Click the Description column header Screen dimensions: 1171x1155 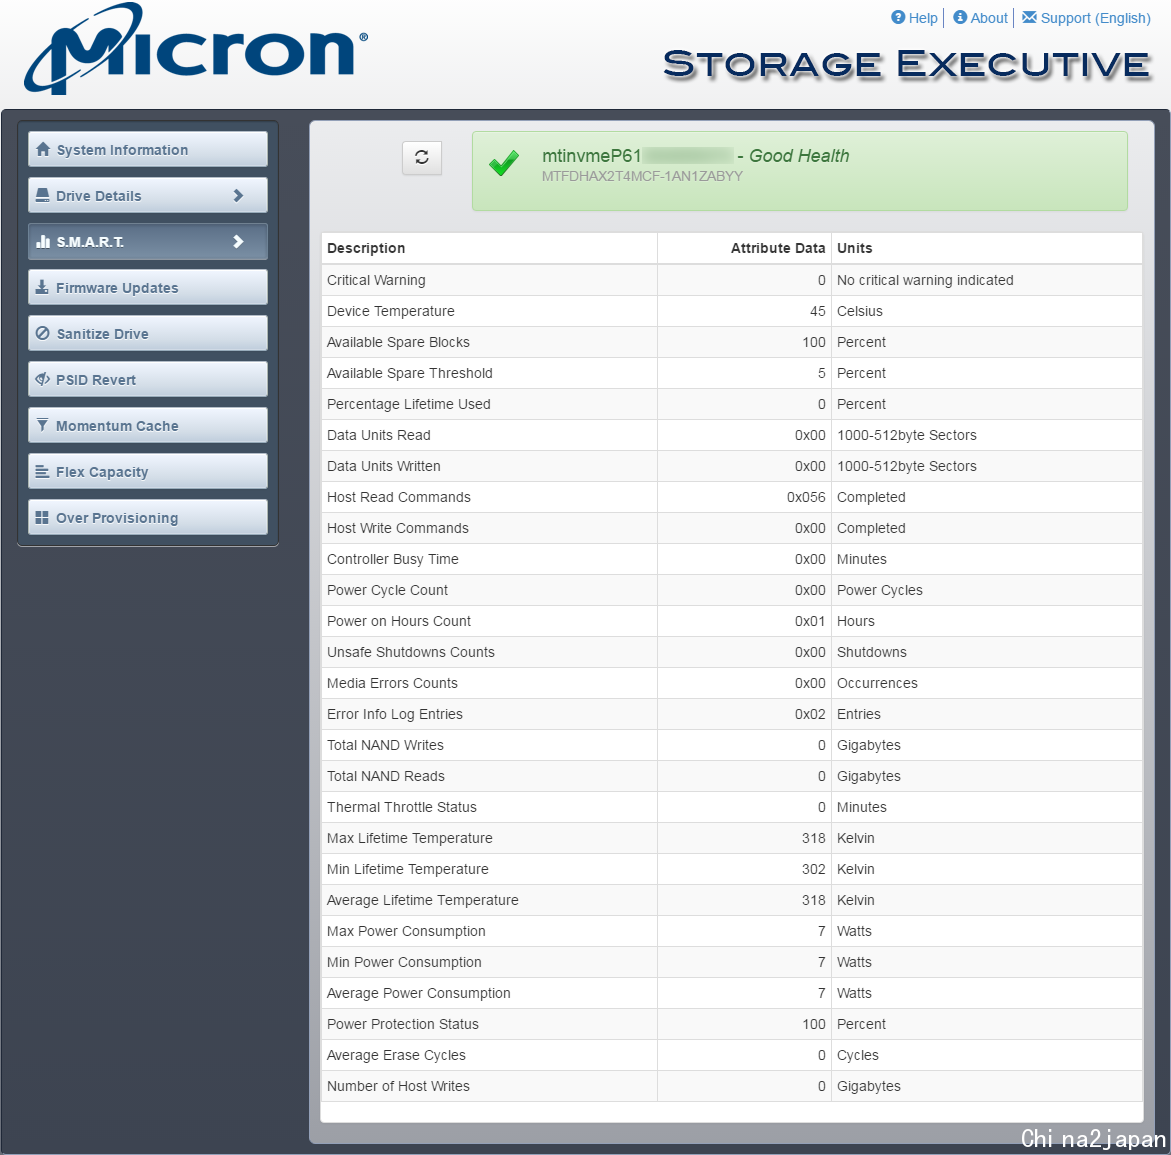pos(366,248)
